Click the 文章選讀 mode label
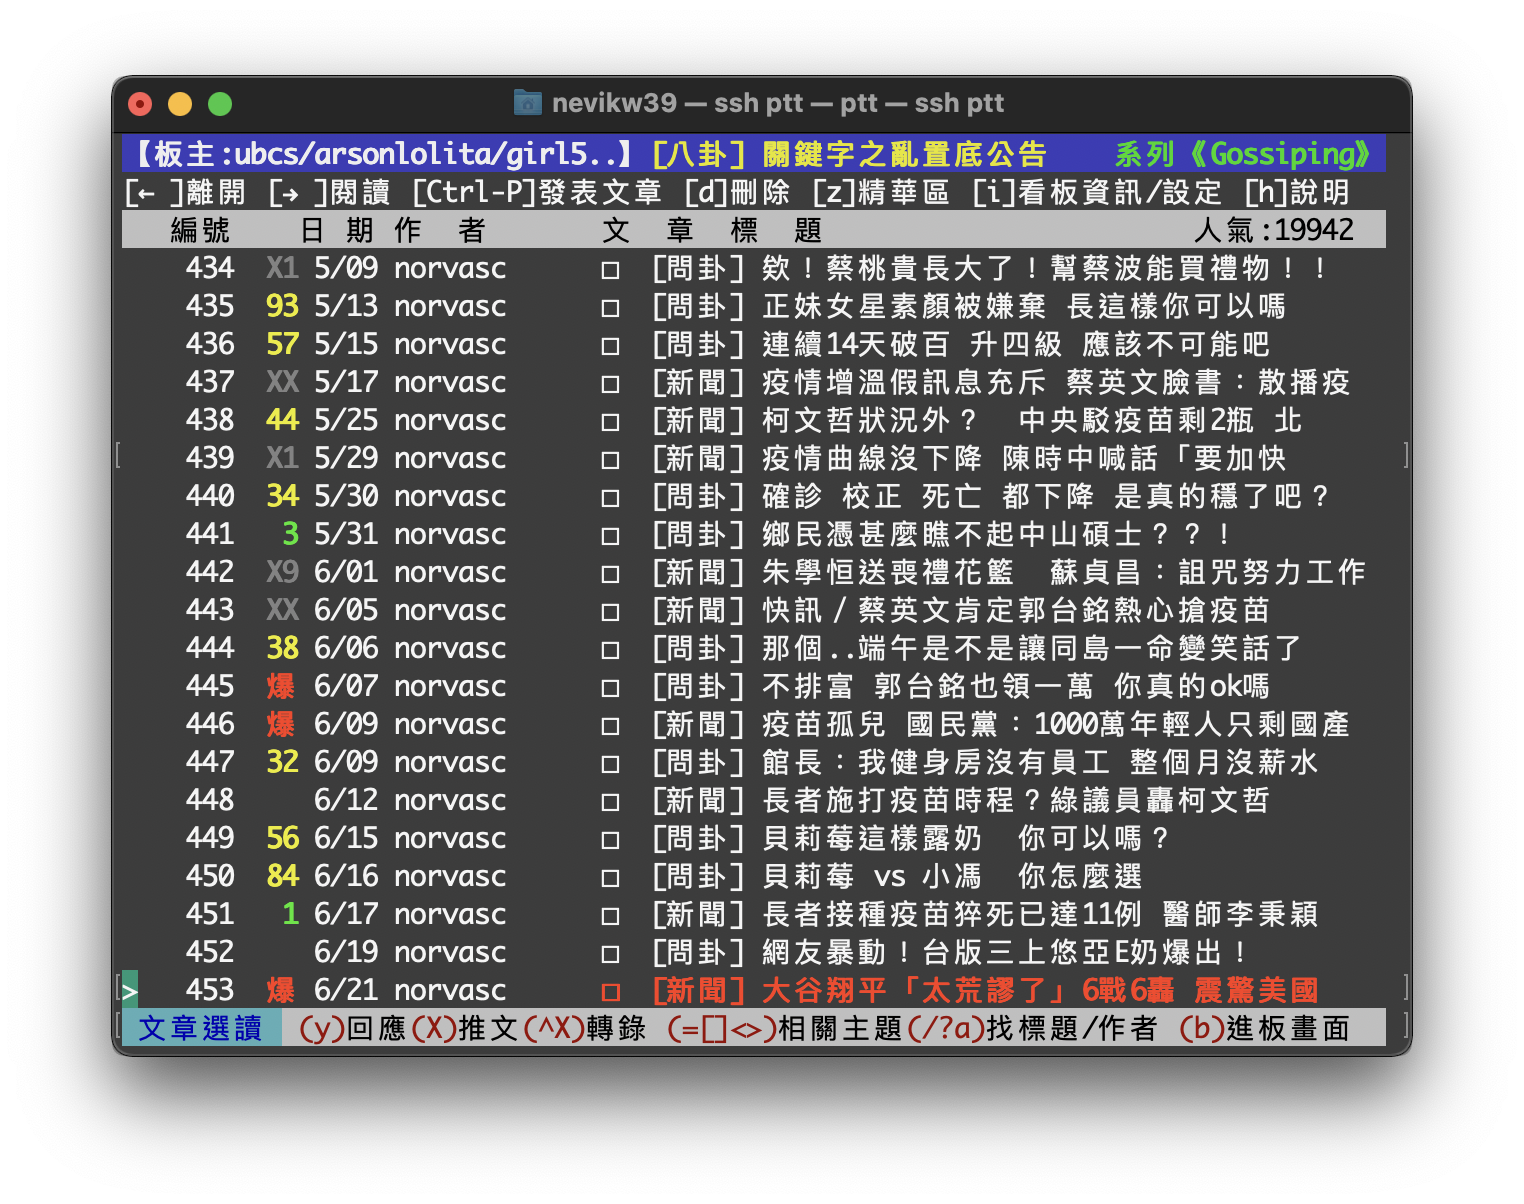This screenshot has width=1524, height=1204. coord(200,1028)
